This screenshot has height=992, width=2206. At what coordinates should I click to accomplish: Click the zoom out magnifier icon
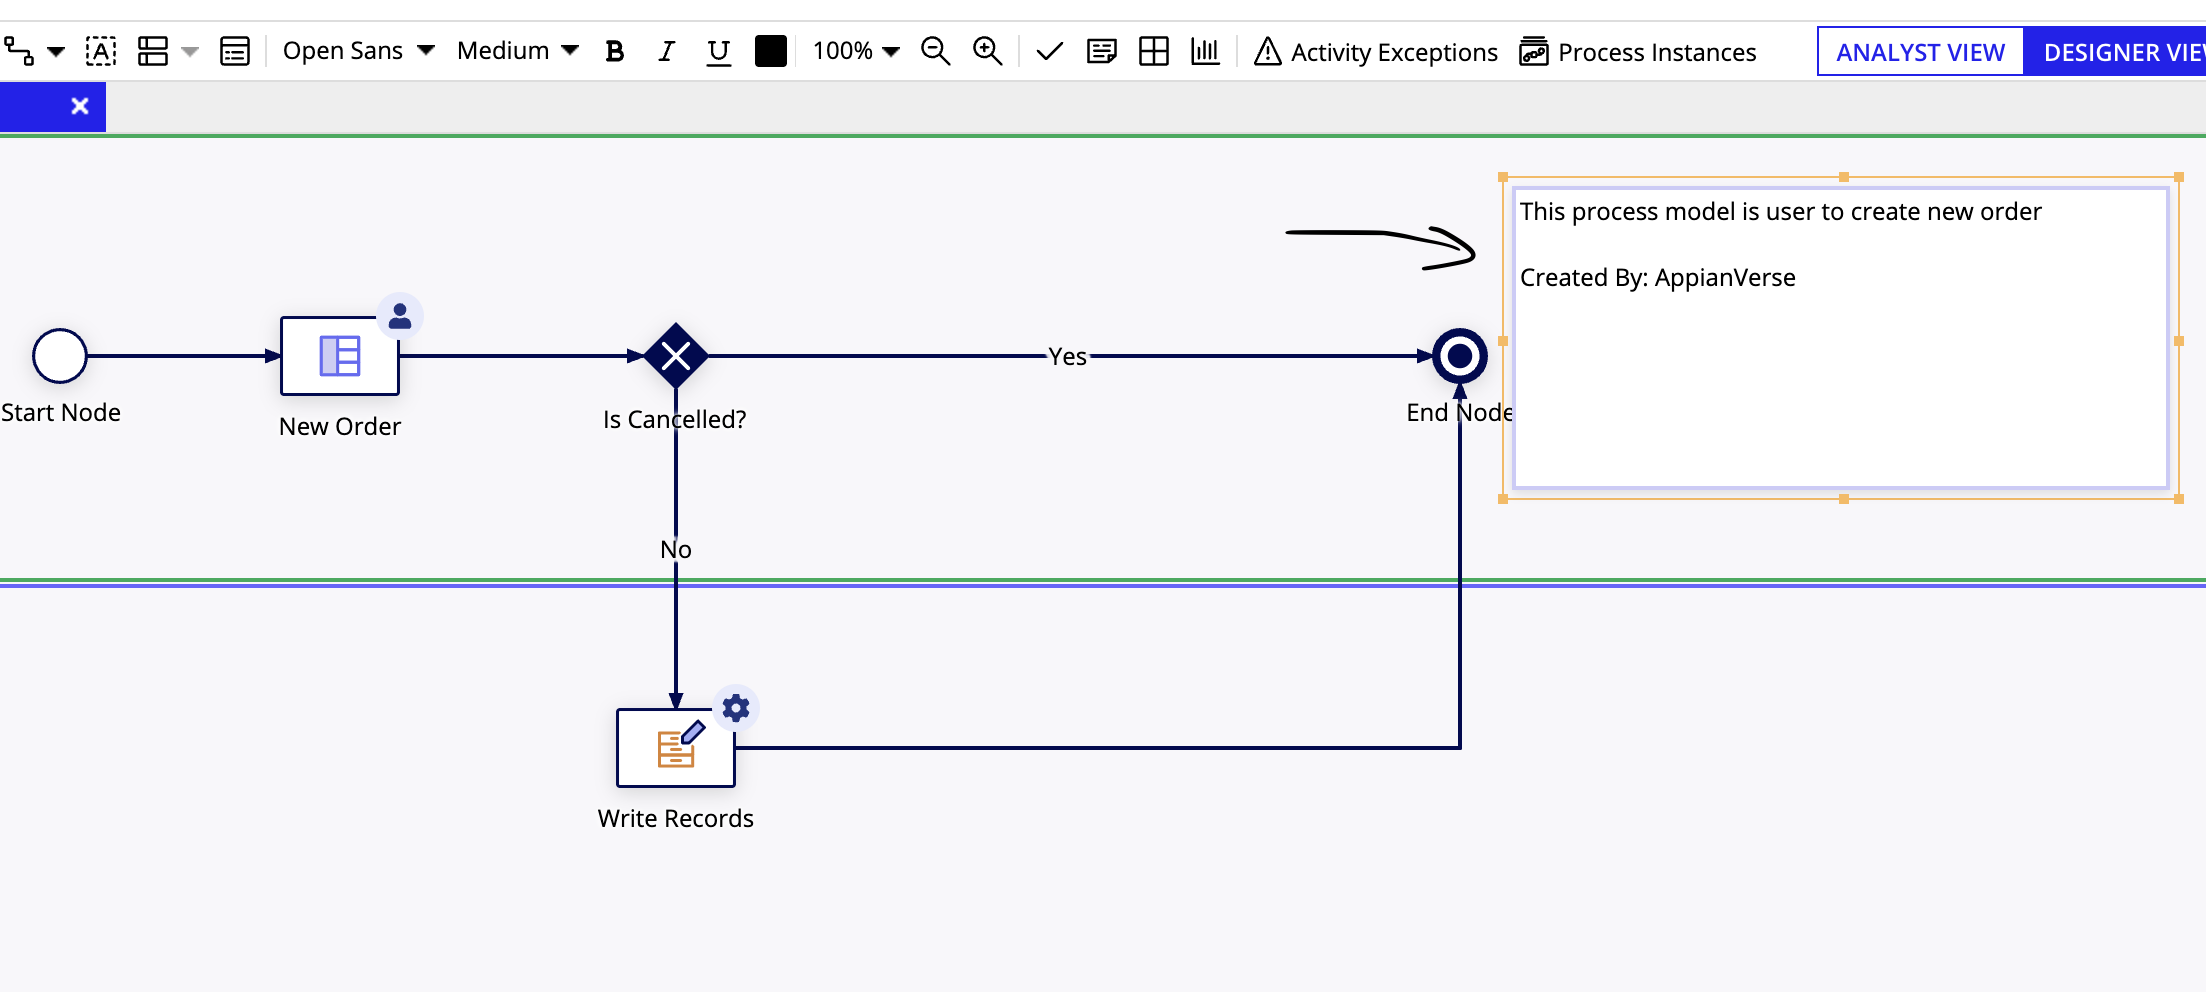coord(935,51)
